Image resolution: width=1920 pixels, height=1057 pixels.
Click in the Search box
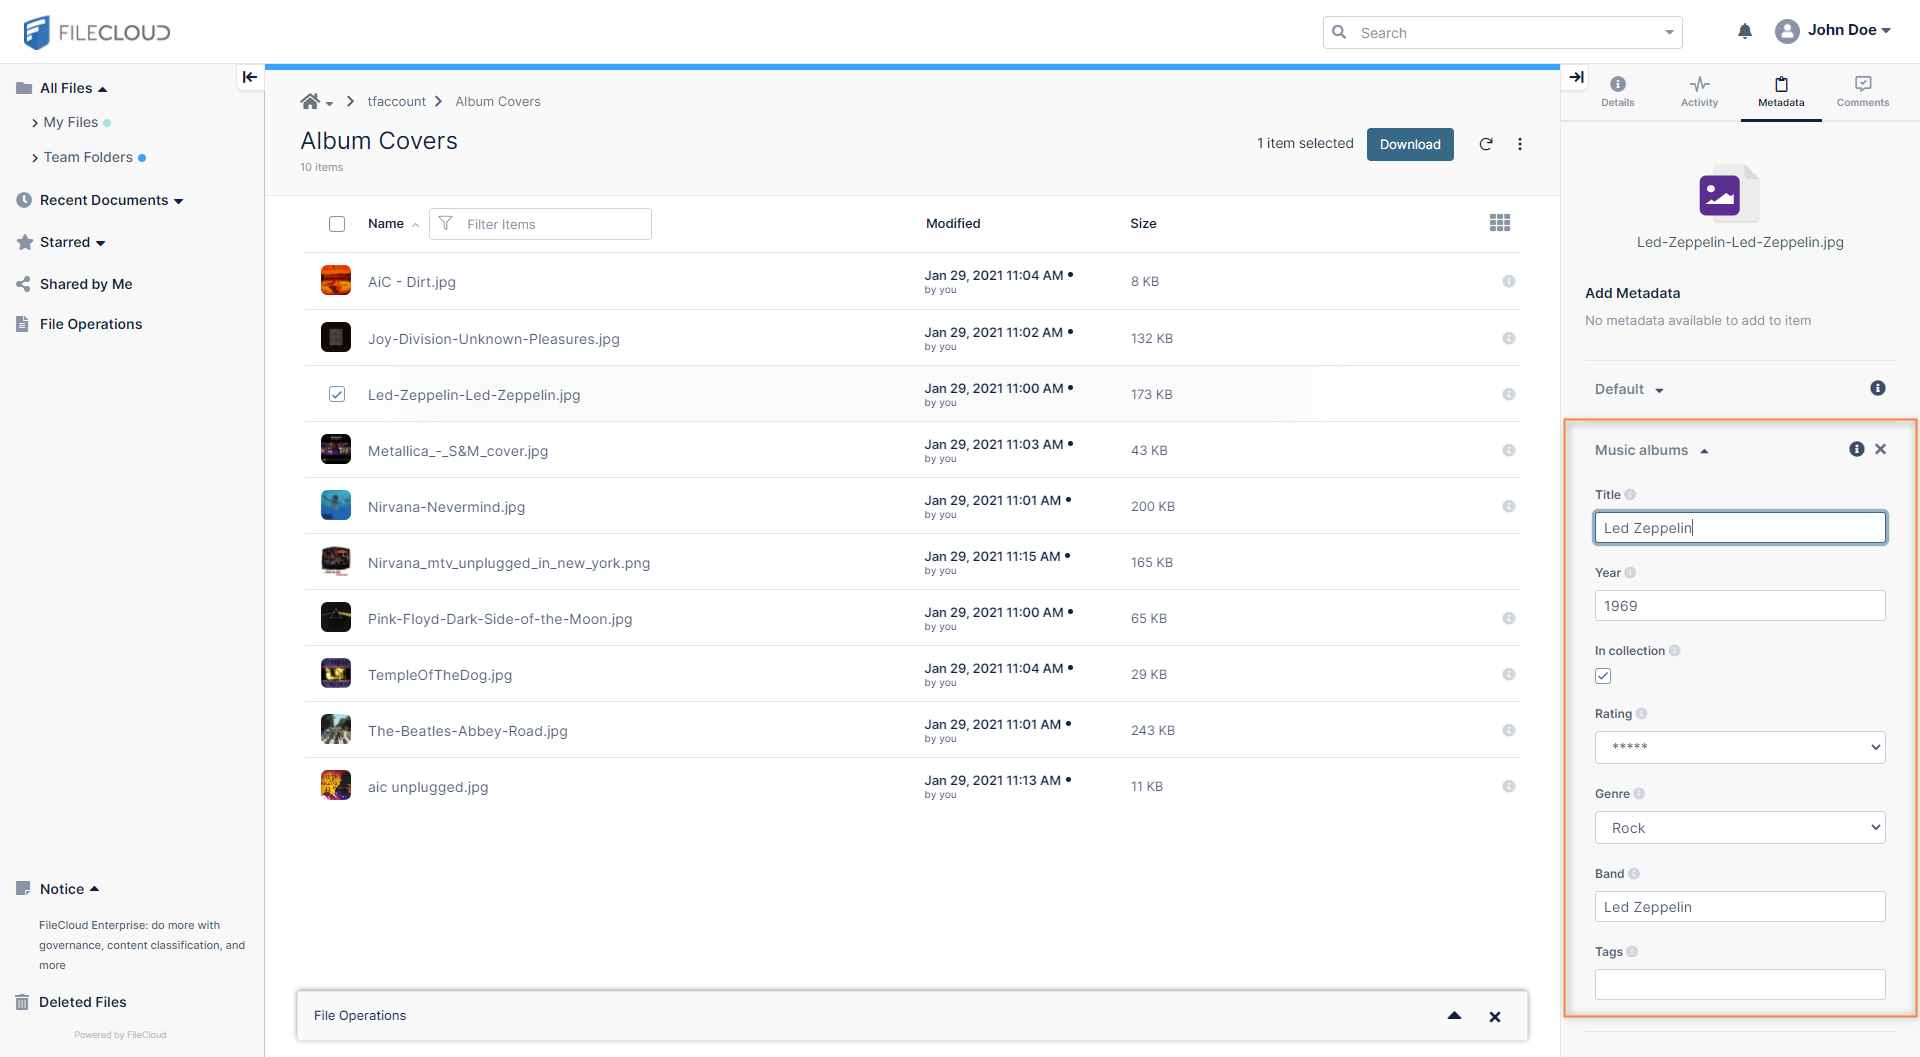click(x=1503, y=32)
